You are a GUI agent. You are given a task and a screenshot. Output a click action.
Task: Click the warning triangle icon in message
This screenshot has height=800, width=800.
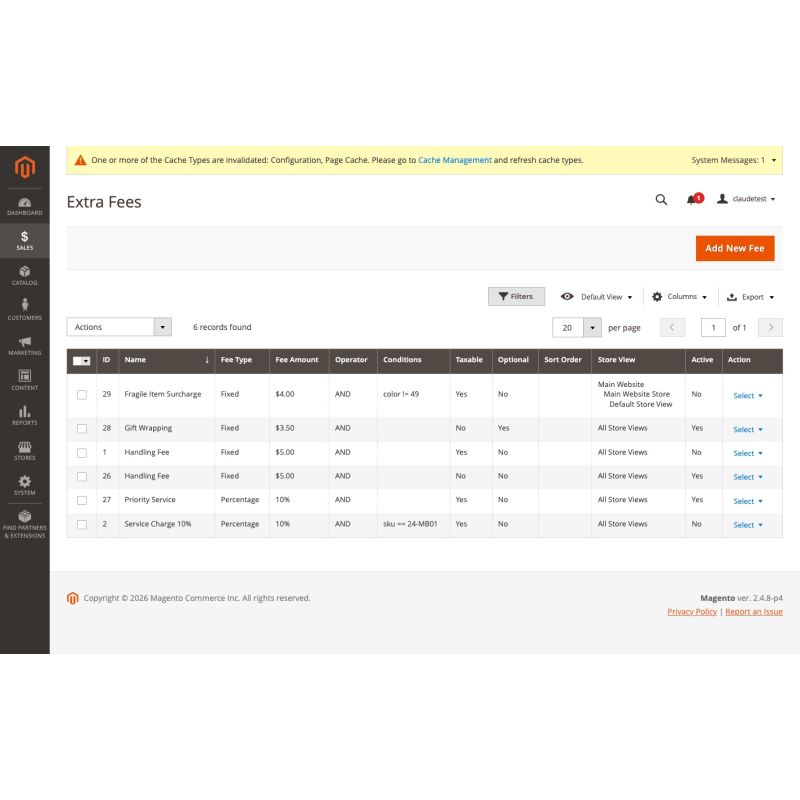click(81, 160)
